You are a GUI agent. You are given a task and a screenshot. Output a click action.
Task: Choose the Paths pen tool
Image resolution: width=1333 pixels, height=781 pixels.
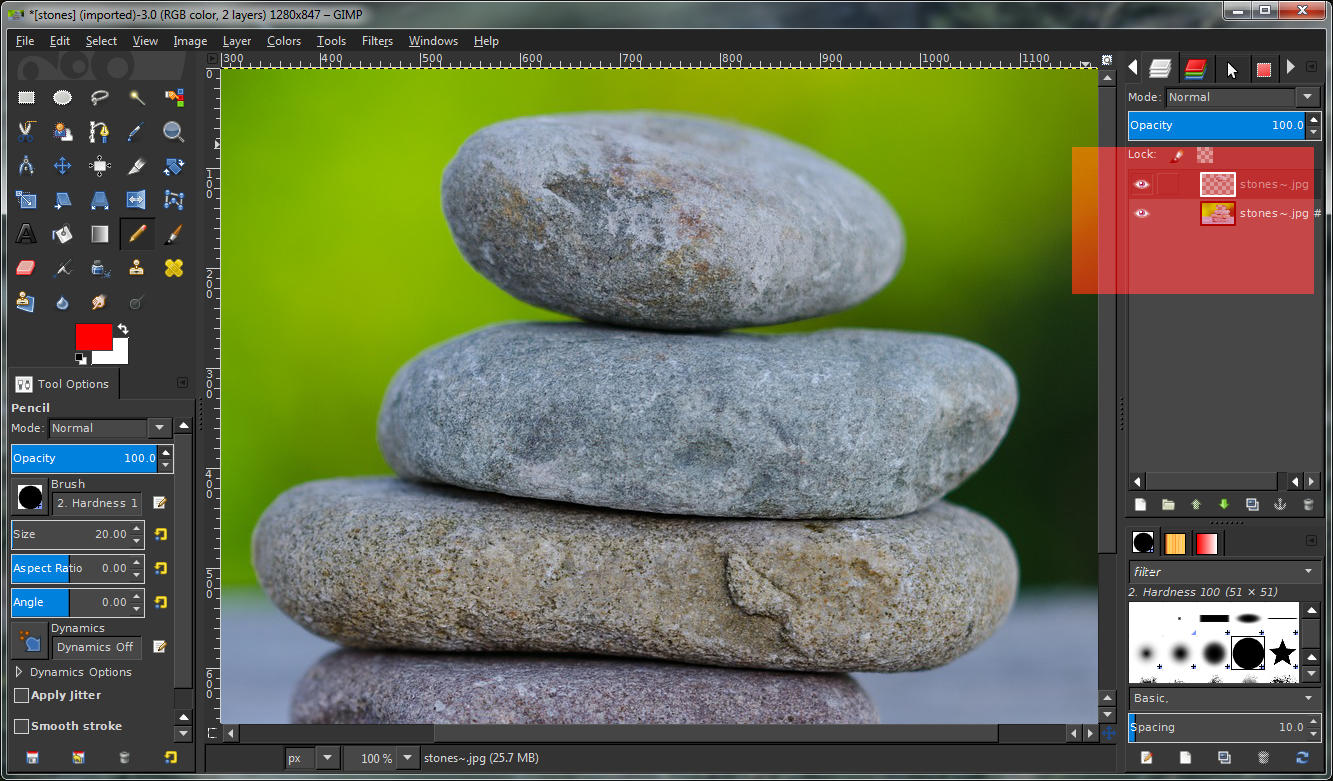point(99,132)
